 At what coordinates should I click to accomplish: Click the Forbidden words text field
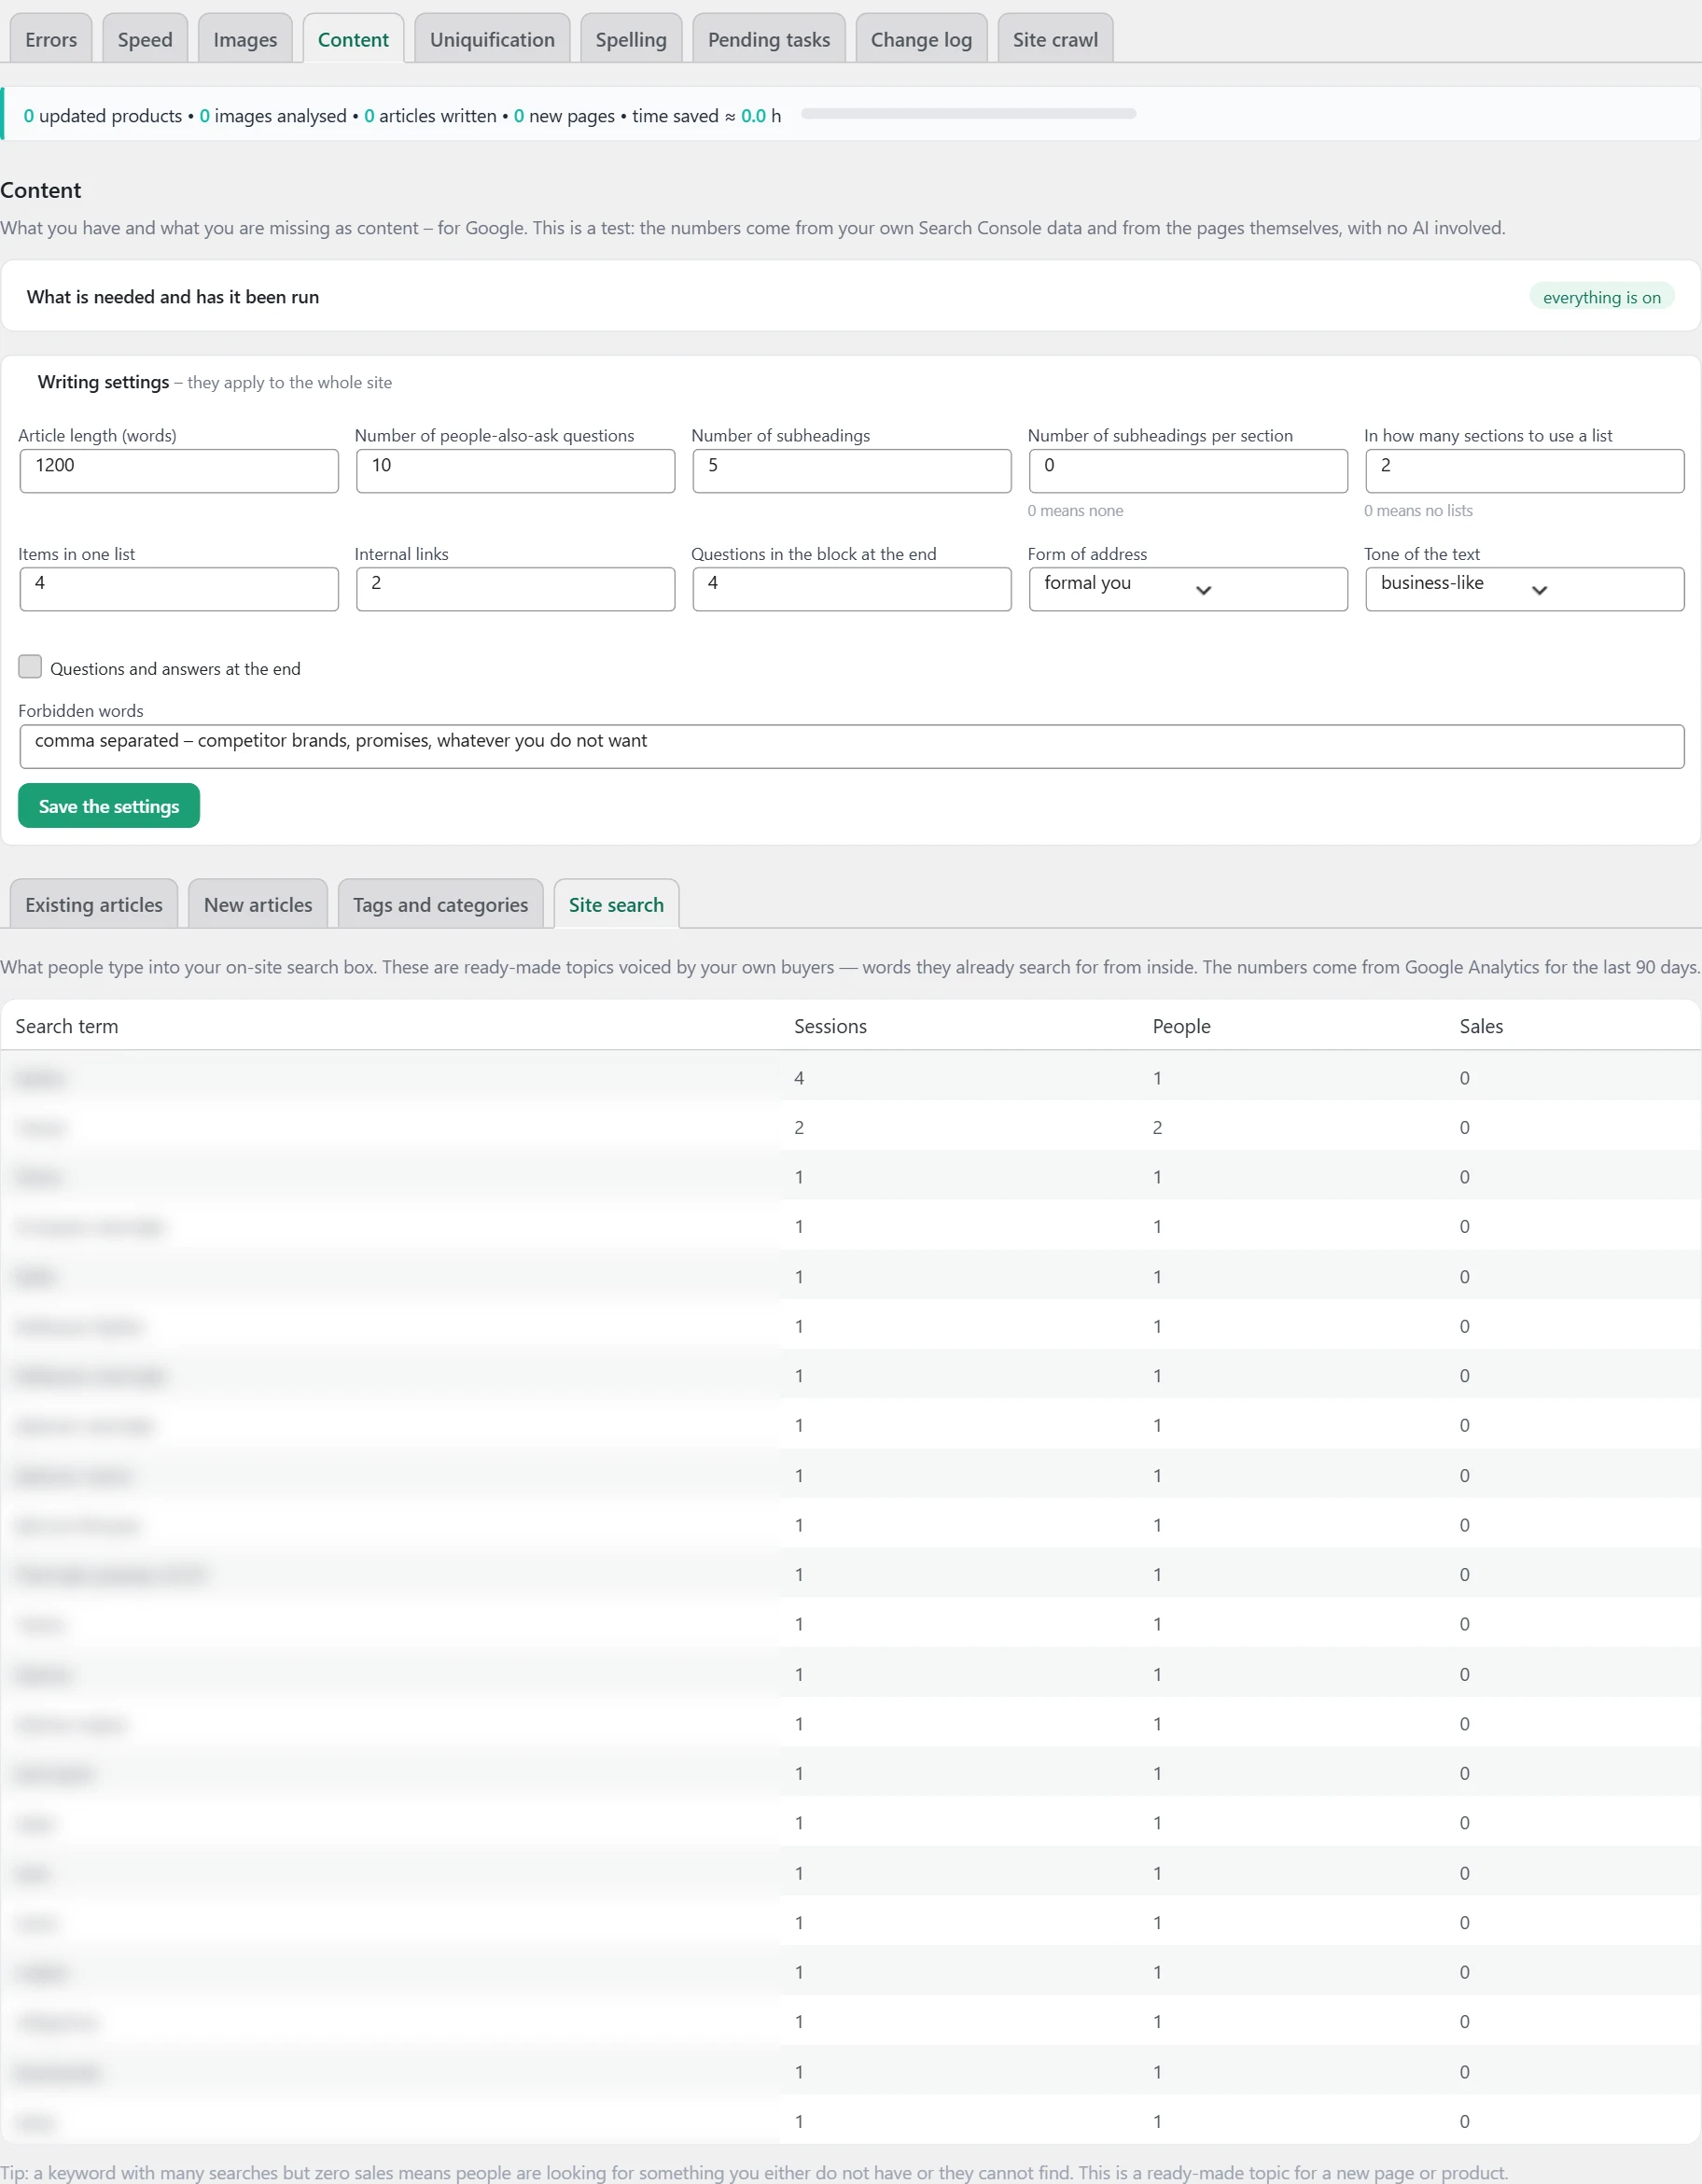tap(852, 747)
